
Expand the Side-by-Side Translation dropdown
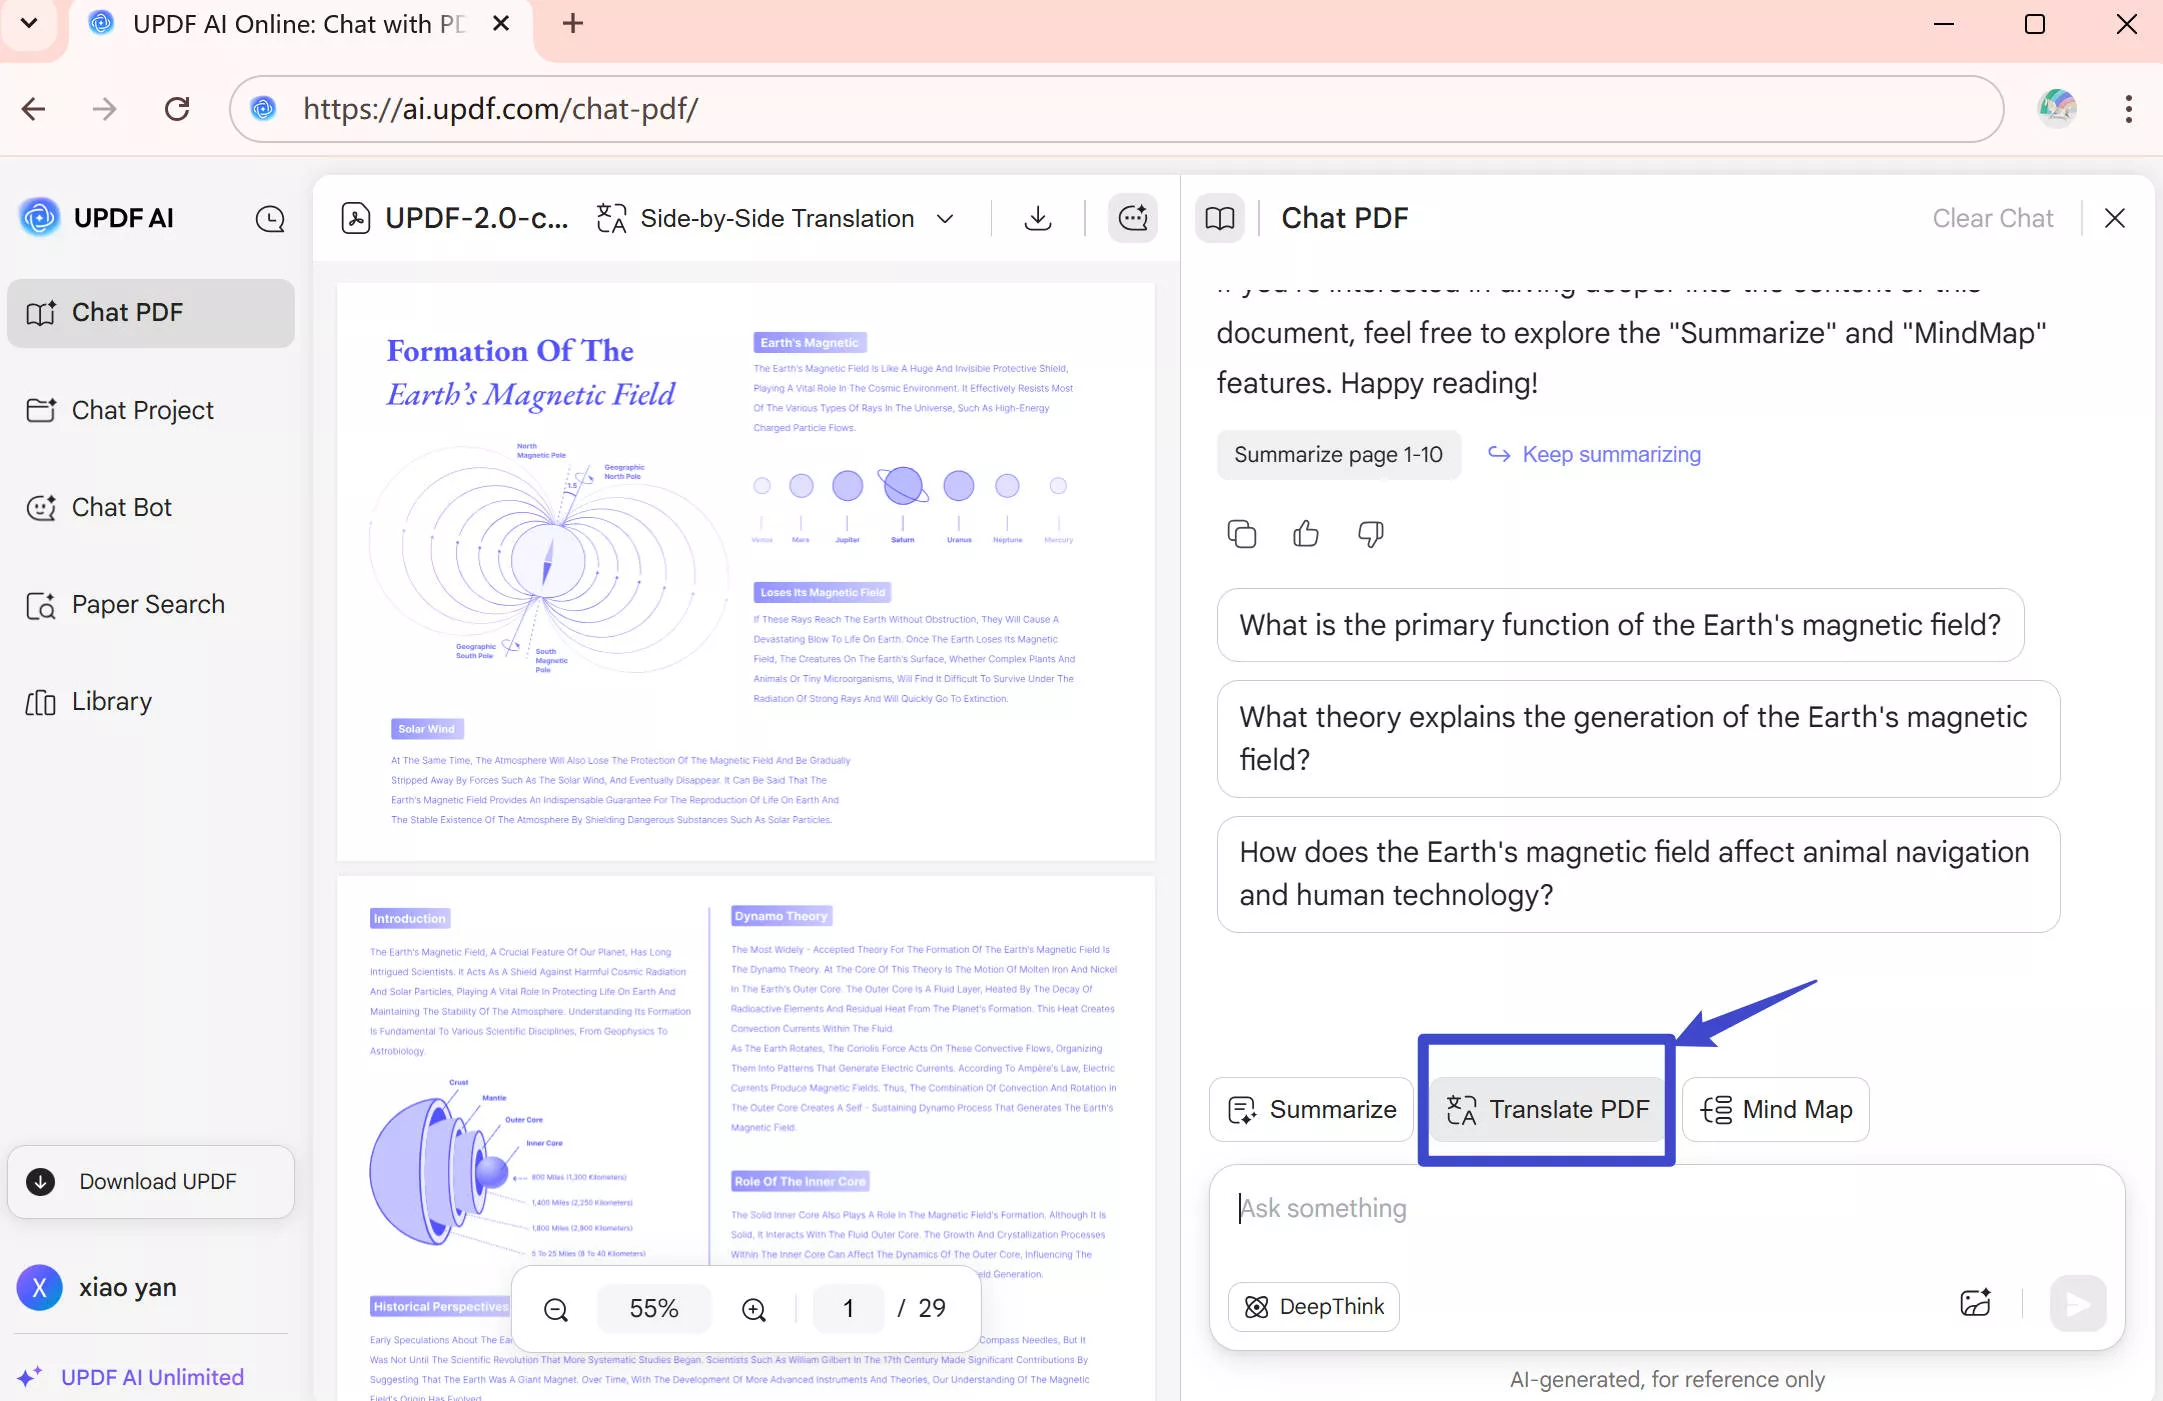[945, 218]
